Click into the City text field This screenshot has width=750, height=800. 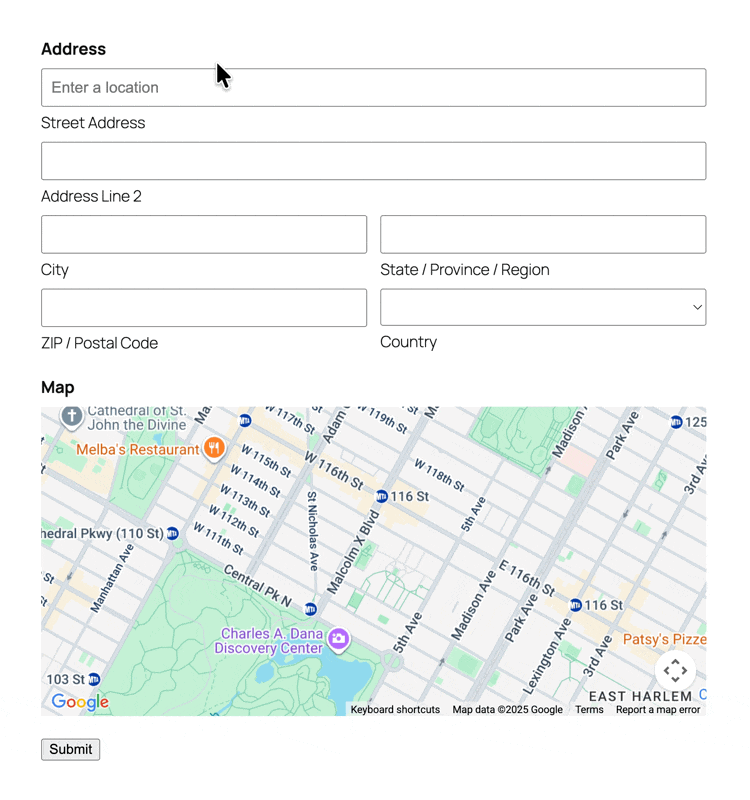204,235
